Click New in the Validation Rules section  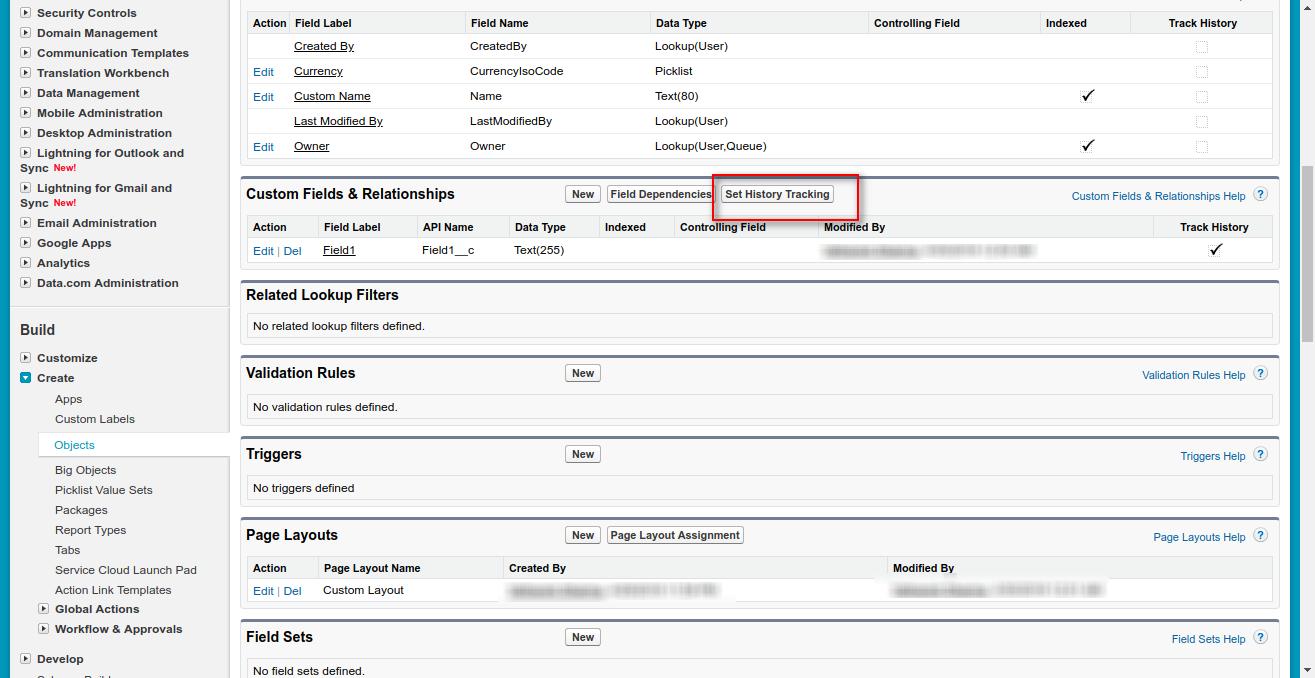582,371
